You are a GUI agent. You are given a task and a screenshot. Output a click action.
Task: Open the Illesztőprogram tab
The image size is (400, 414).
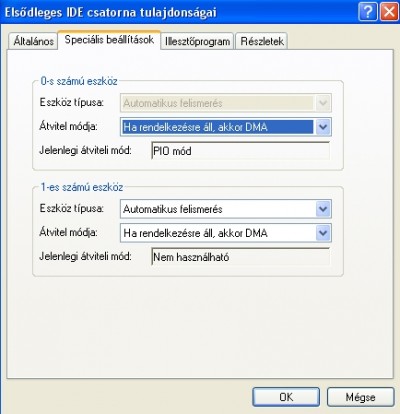(x=197, y=41)
